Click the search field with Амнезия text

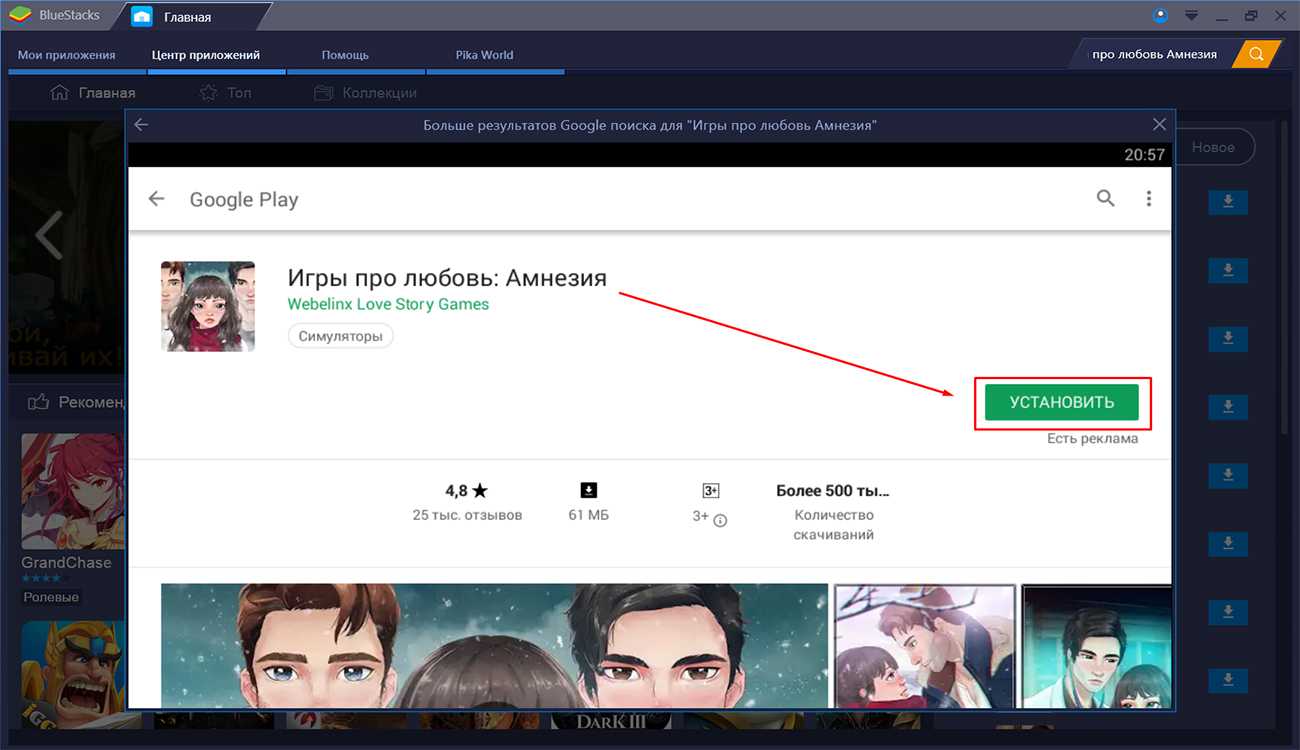pos(1154,54)
